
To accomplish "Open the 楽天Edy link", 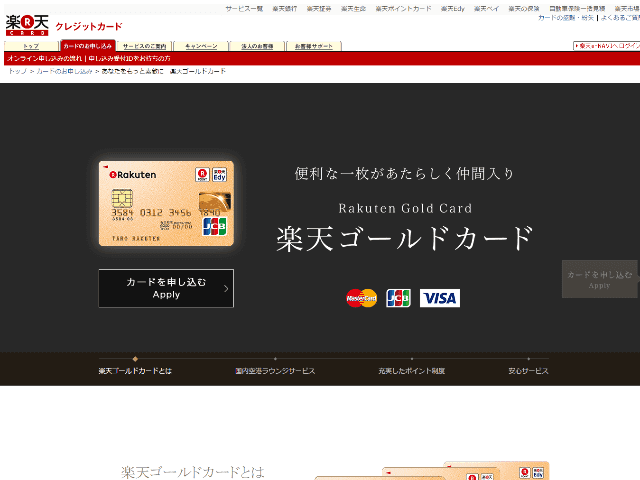I will tap(453, 8).
